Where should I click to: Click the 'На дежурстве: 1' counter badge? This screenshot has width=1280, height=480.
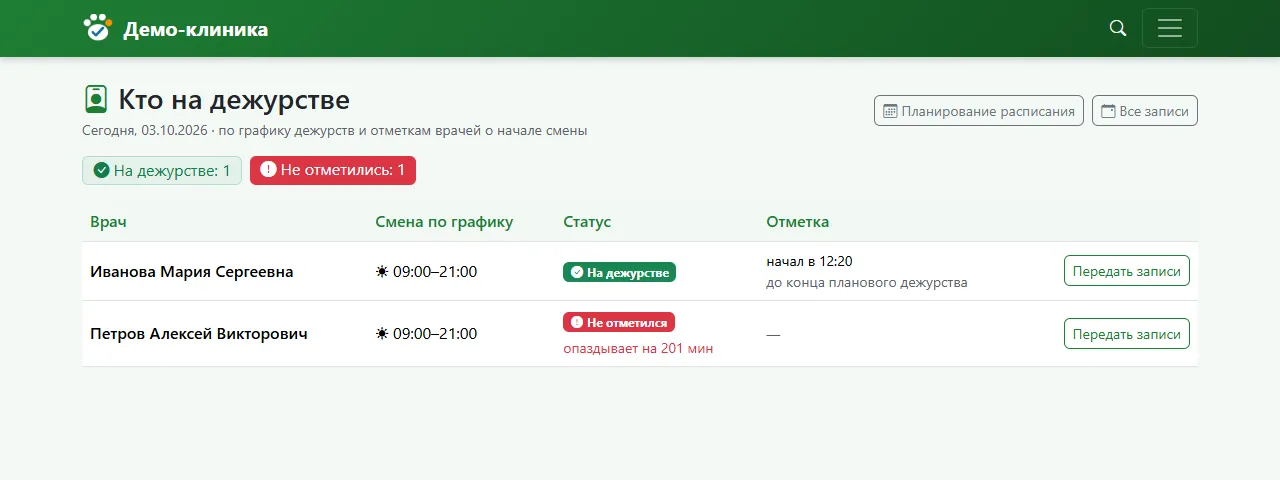click(x=162, y=170)
